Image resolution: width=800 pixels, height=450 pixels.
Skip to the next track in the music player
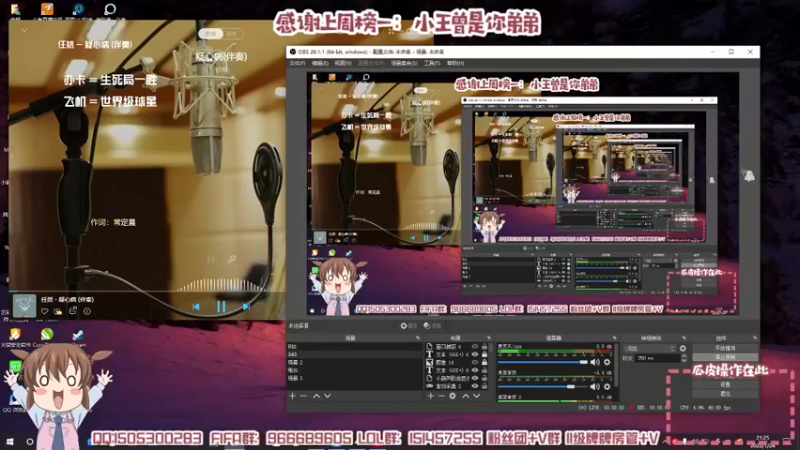(x=246, y=306)
